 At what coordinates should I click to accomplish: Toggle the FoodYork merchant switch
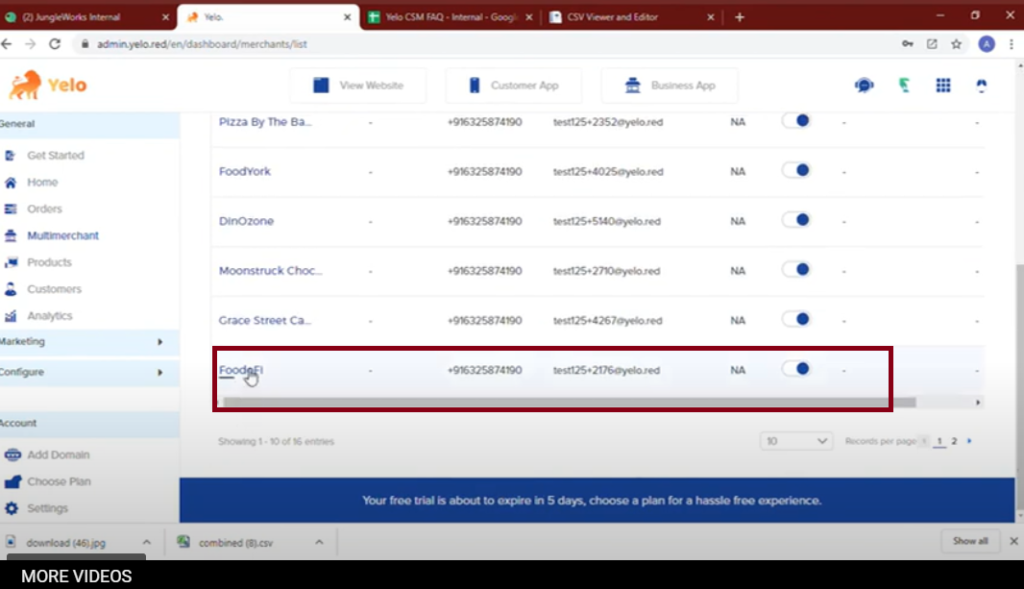coord(796,170)
